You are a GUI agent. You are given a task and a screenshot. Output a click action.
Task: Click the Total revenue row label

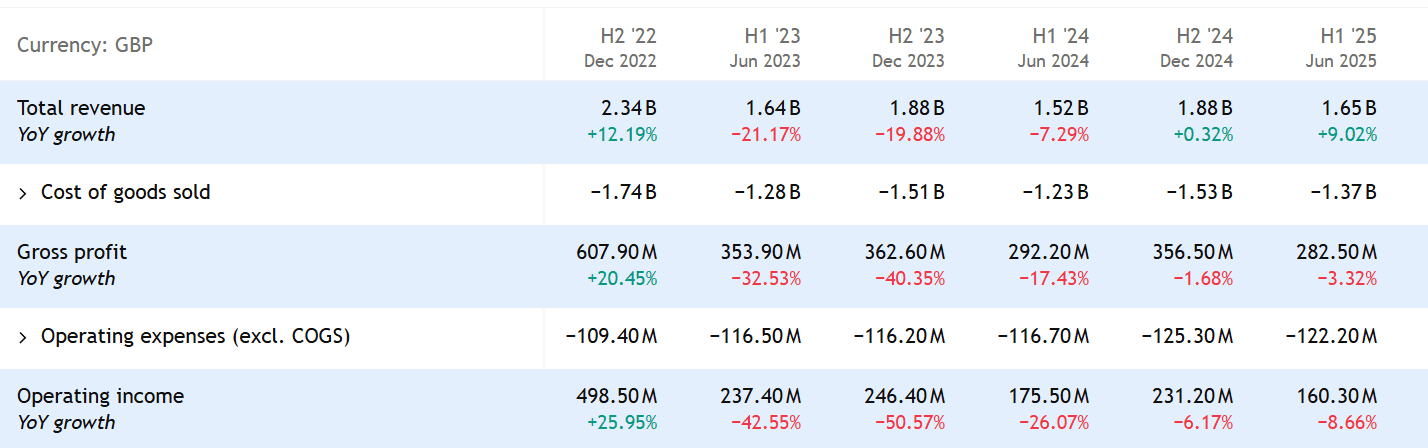click(81, 109)
